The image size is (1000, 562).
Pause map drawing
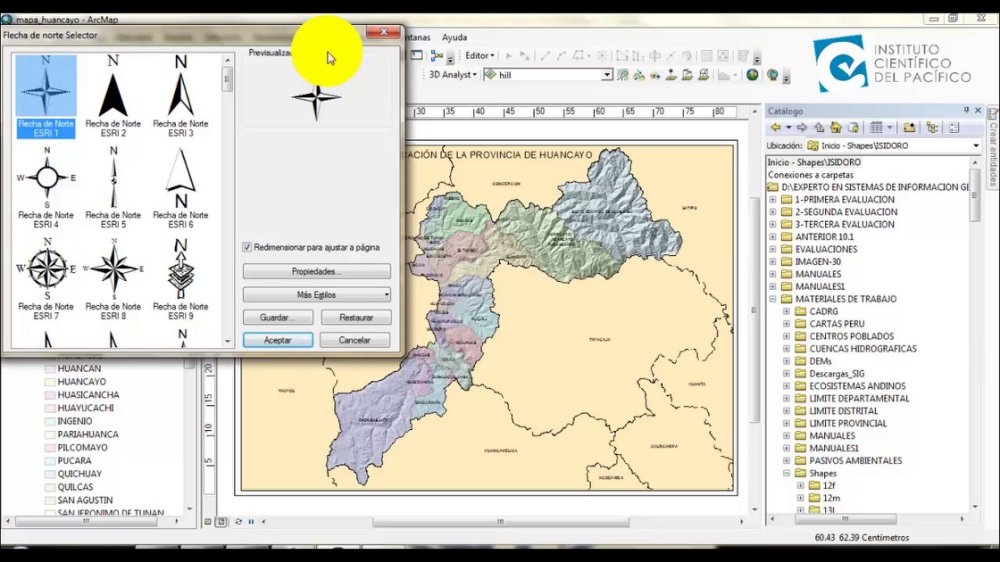(x=251, y=522)
